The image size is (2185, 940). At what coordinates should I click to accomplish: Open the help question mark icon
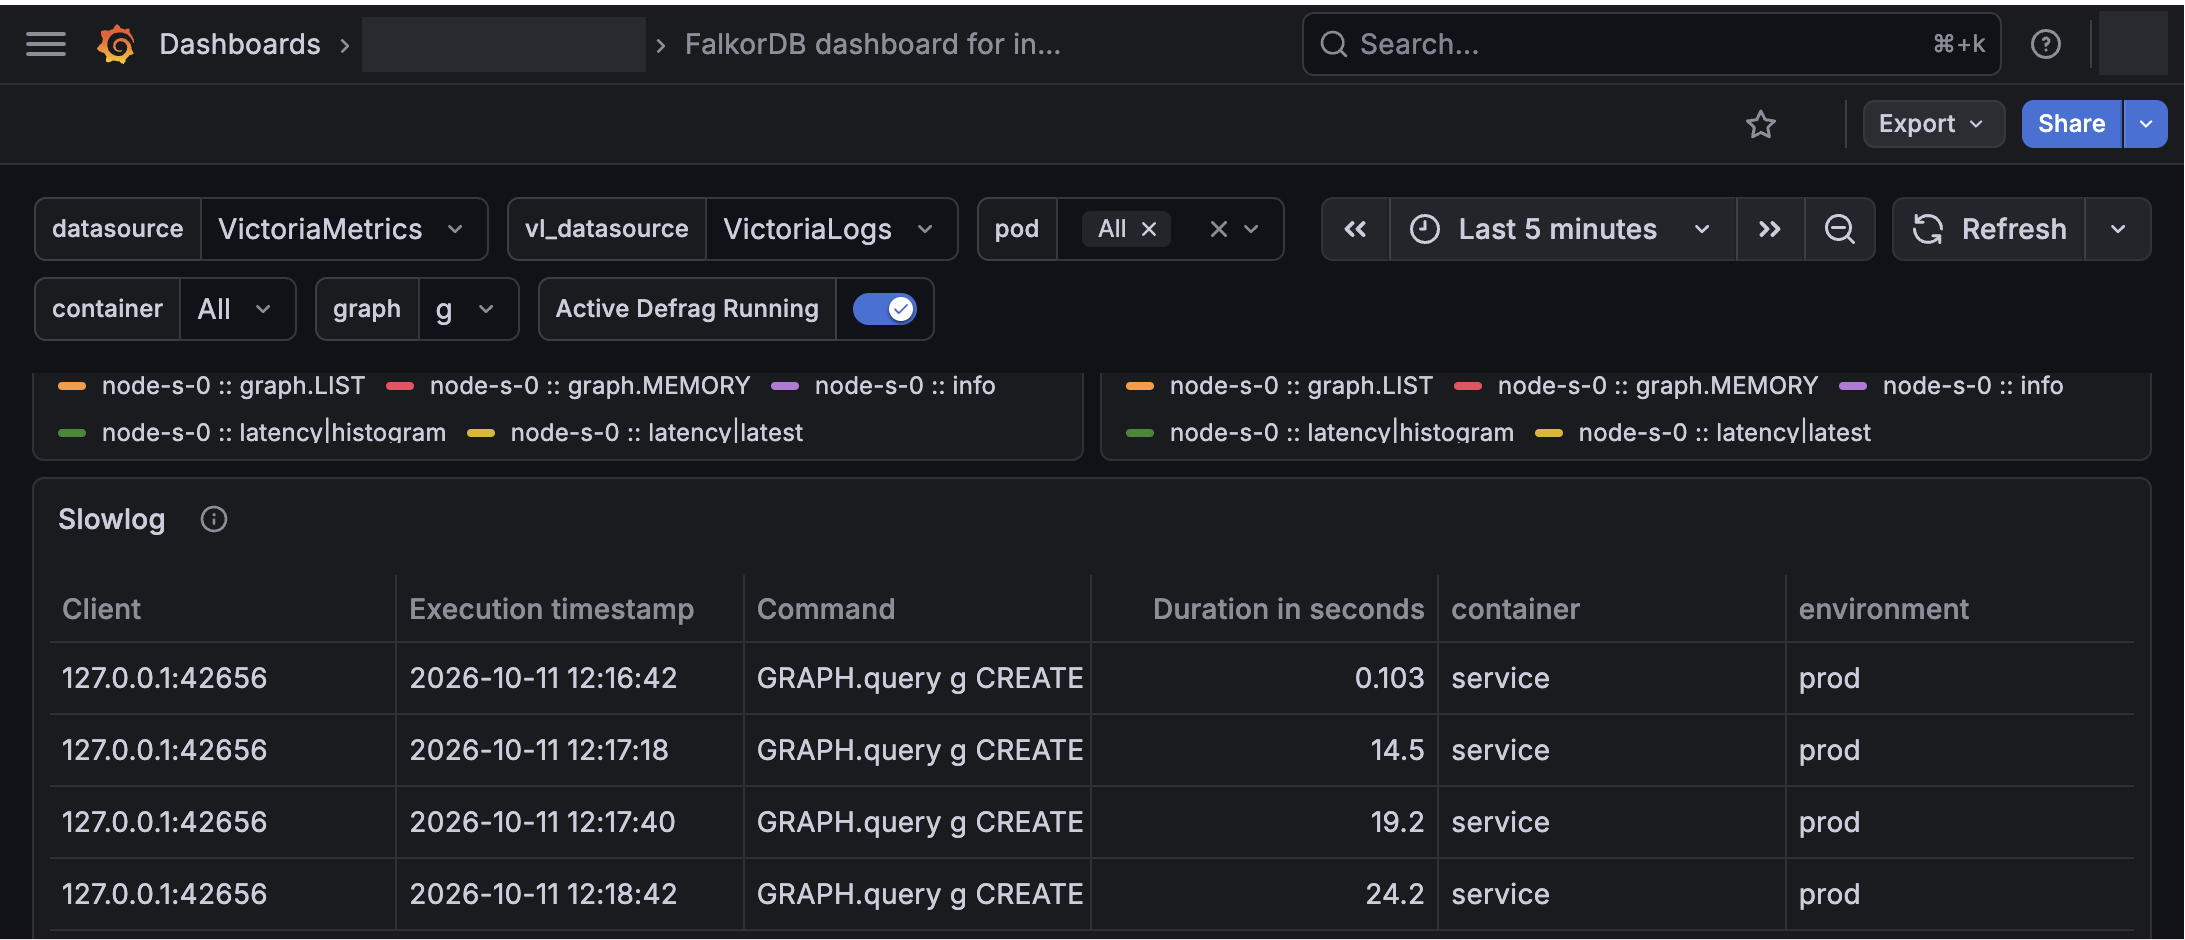tap(2045, 44)
